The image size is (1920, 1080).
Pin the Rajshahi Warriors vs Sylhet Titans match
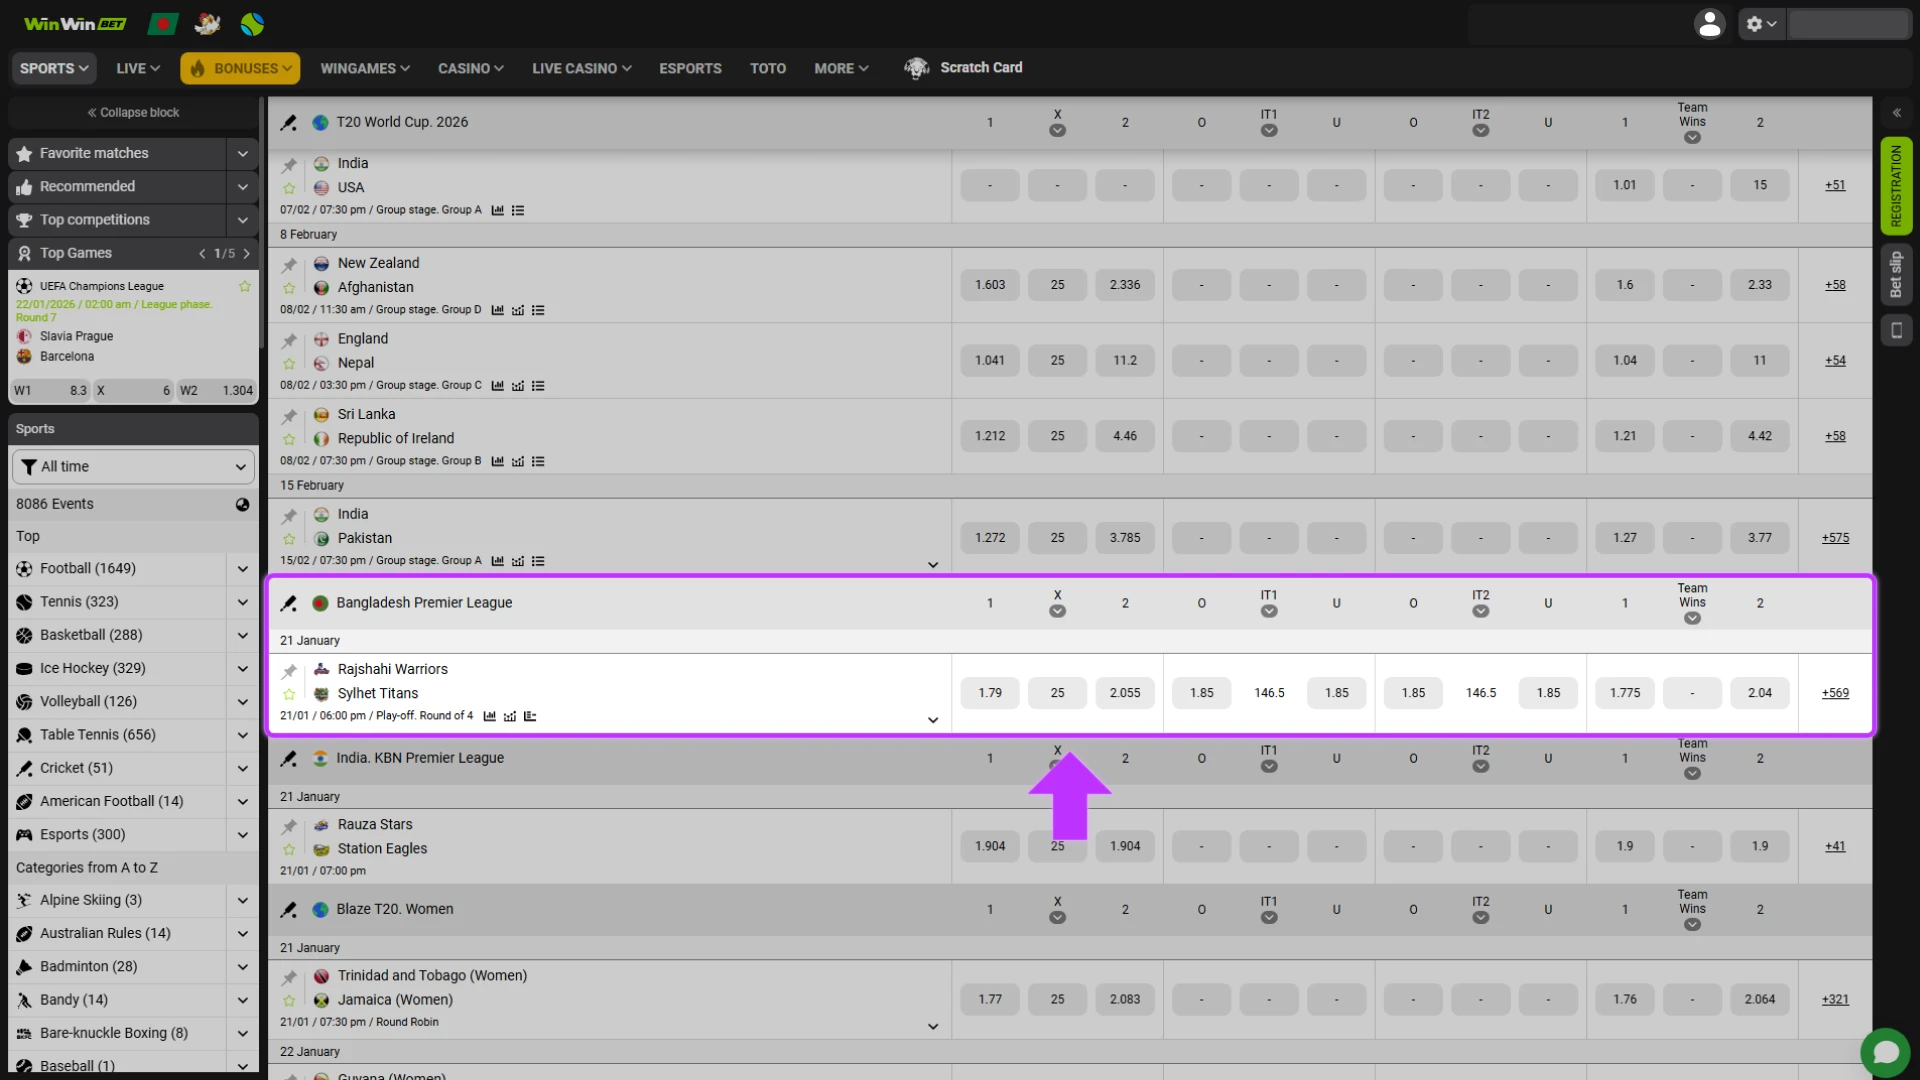[289, 669]
